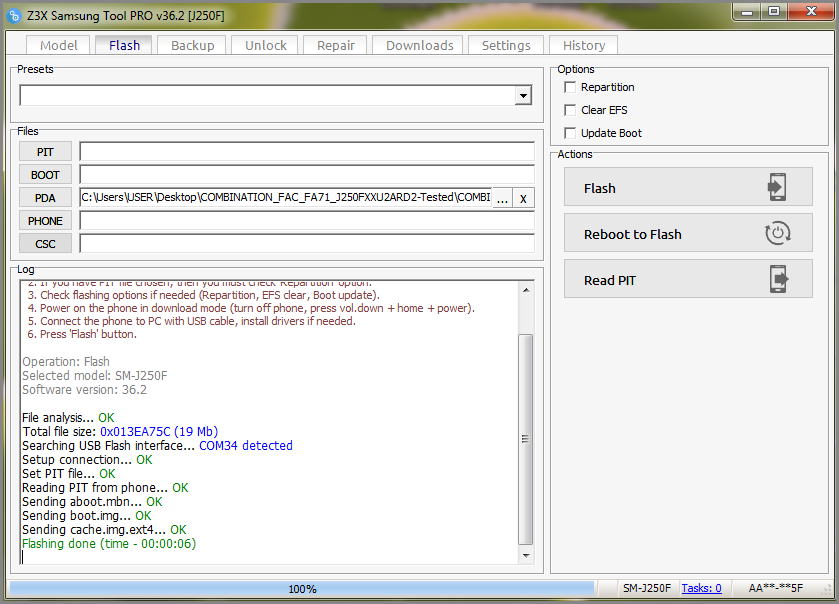Toggle the Clear EFS option
This screenshot has height=604, width=839.
click(570, 110)
